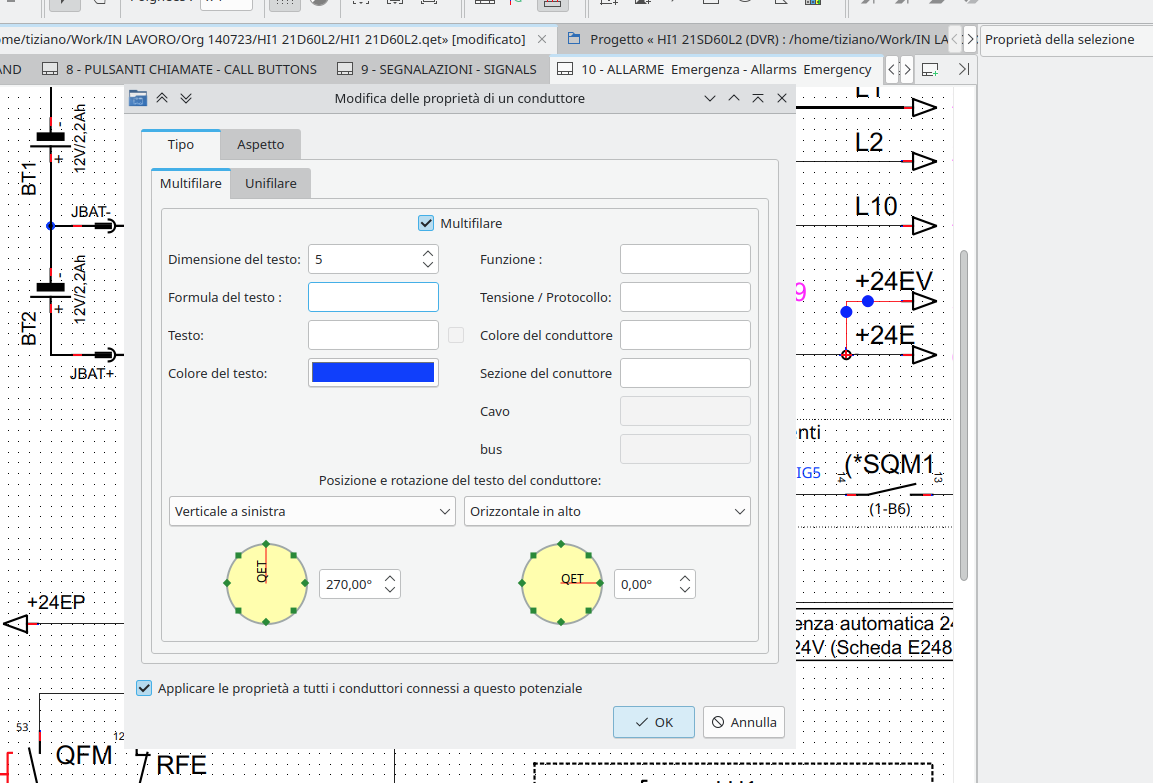Open the 'Verticale a sinistra' dropdown
The height and width of the screenshot is (783, 1153).
point(312,511)
